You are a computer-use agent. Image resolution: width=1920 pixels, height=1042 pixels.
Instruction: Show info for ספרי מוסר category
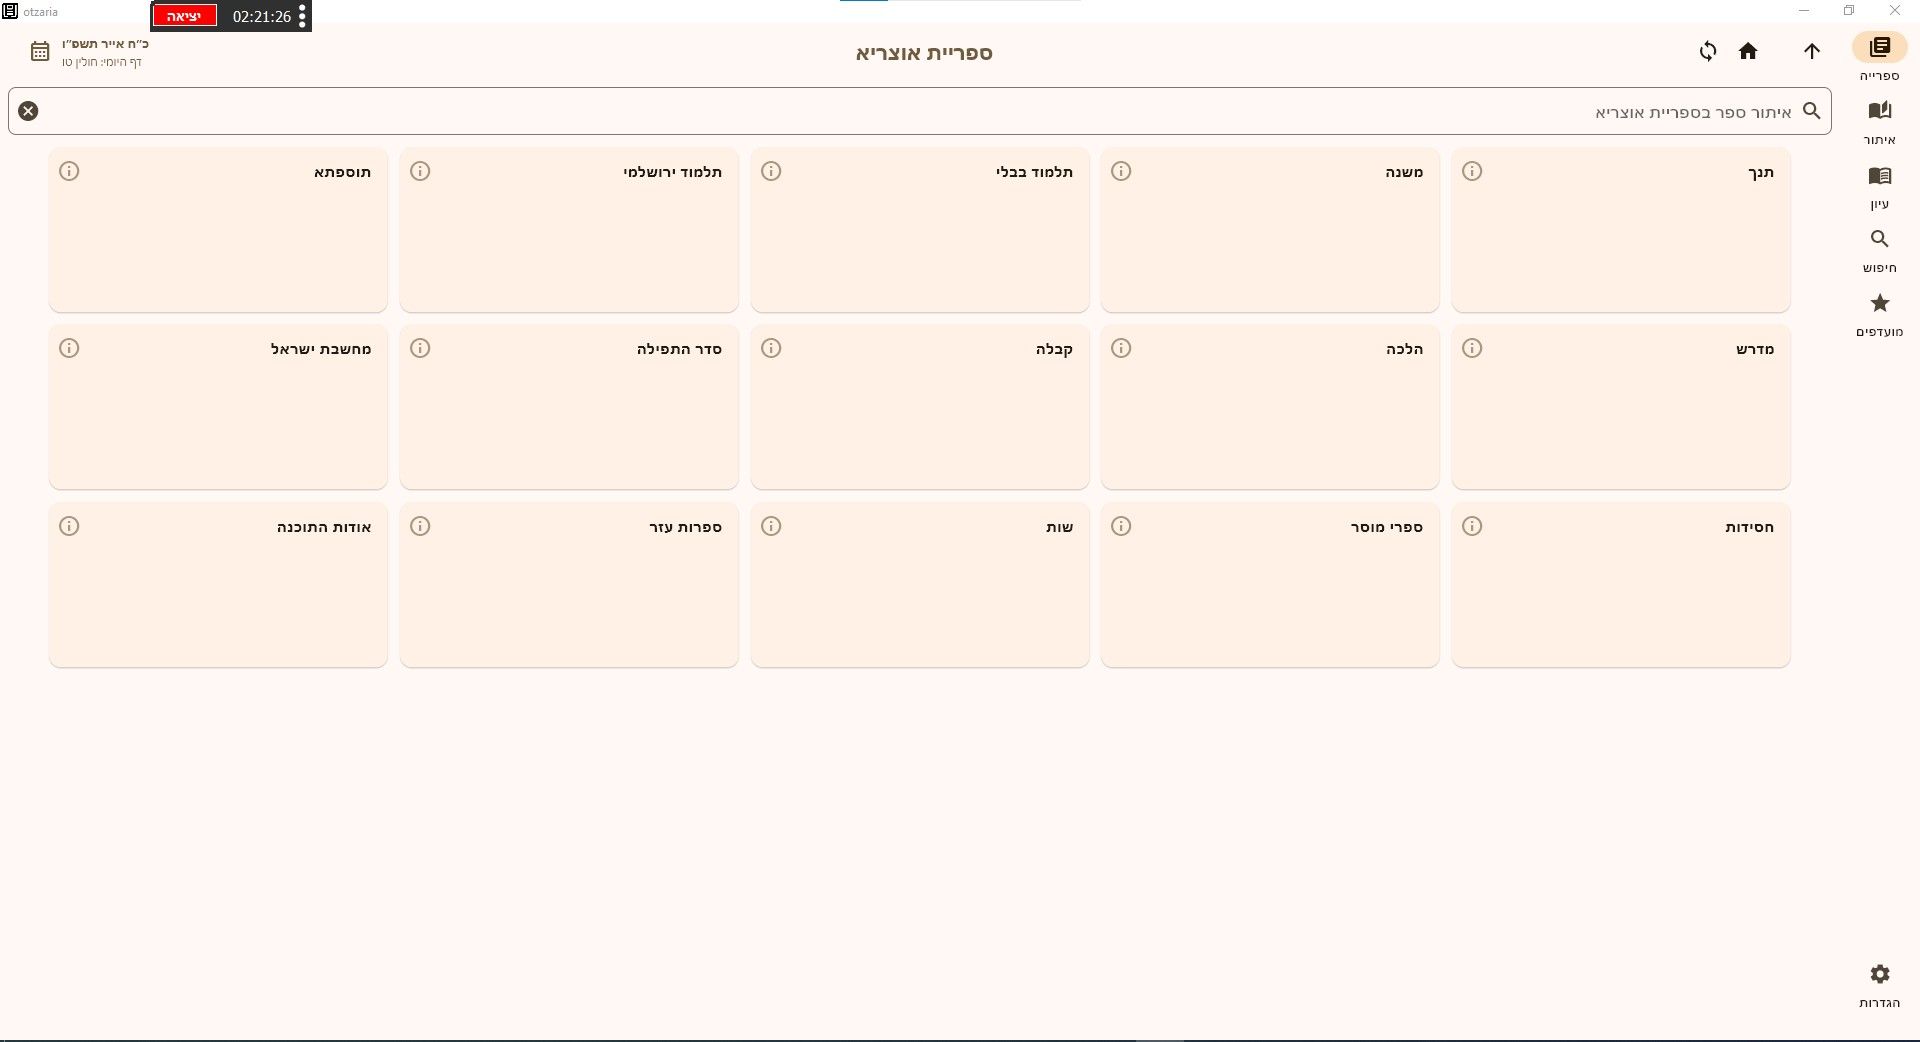pos(1121,526)
